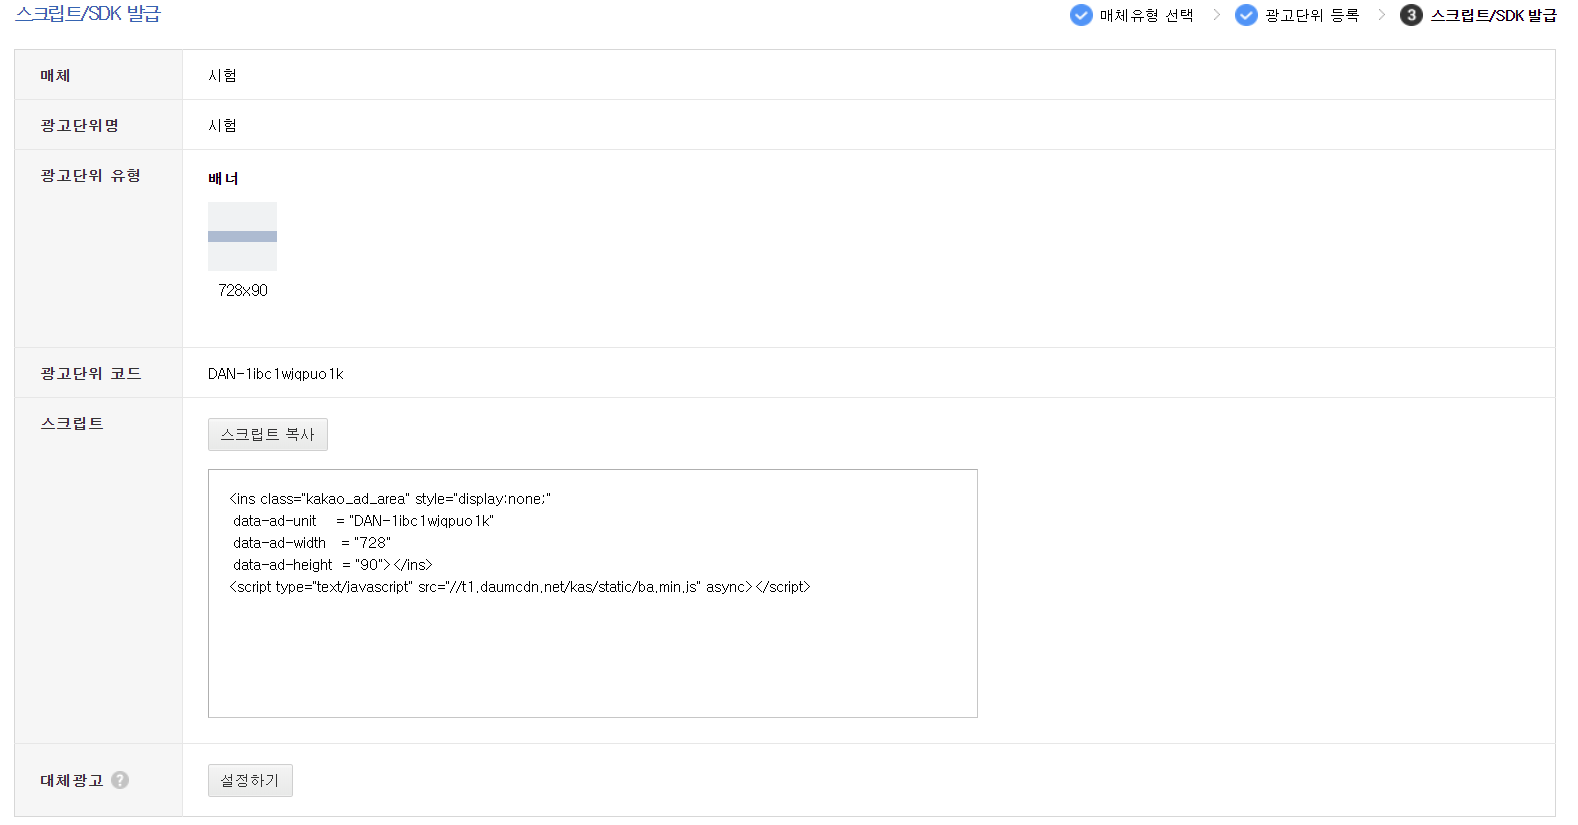1578x825 pixels.
Task: Click the 설정하기 button for 대체광고
Action: coord(250,780)
